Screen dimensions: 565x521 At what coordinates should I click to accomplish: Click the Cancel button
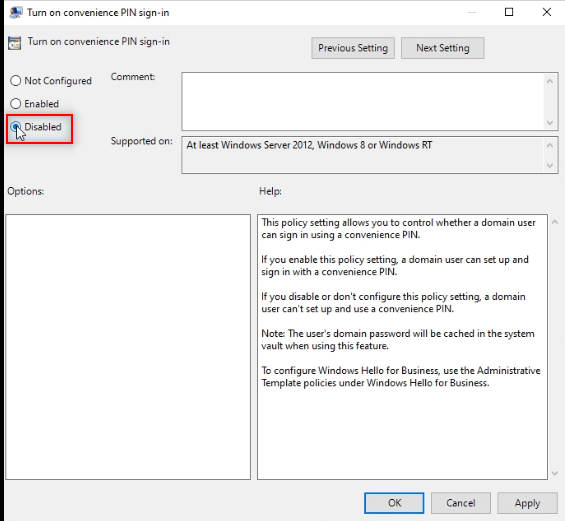(x=461, y=503)
